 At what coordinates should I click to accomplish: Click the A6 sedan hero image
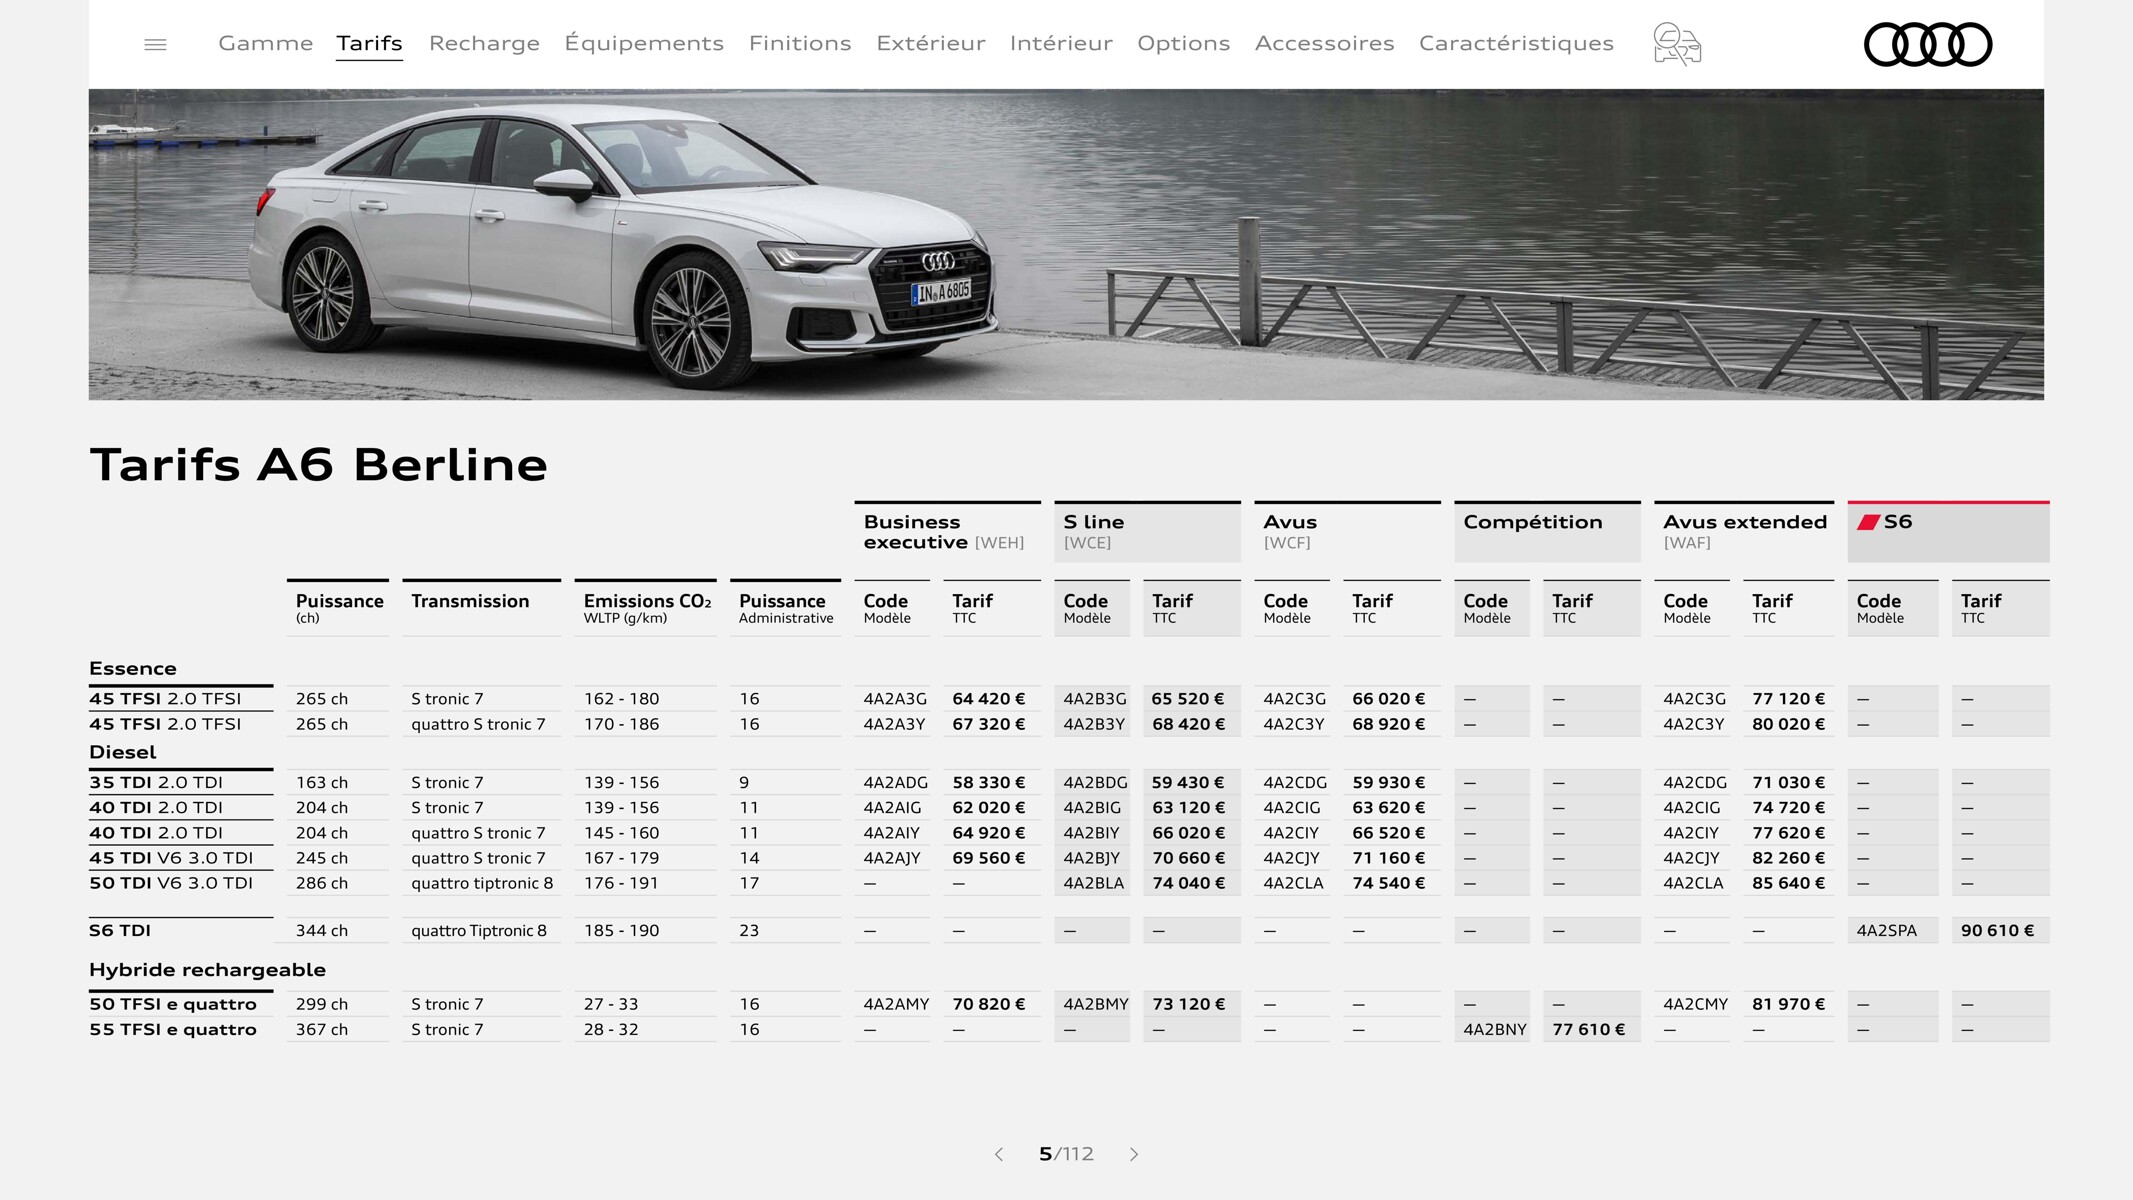coord(1066,244)
